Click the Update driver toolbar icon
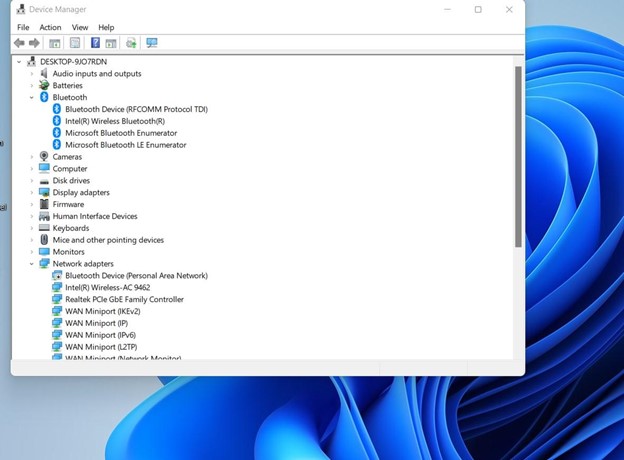624x460 pixels. 131,43
